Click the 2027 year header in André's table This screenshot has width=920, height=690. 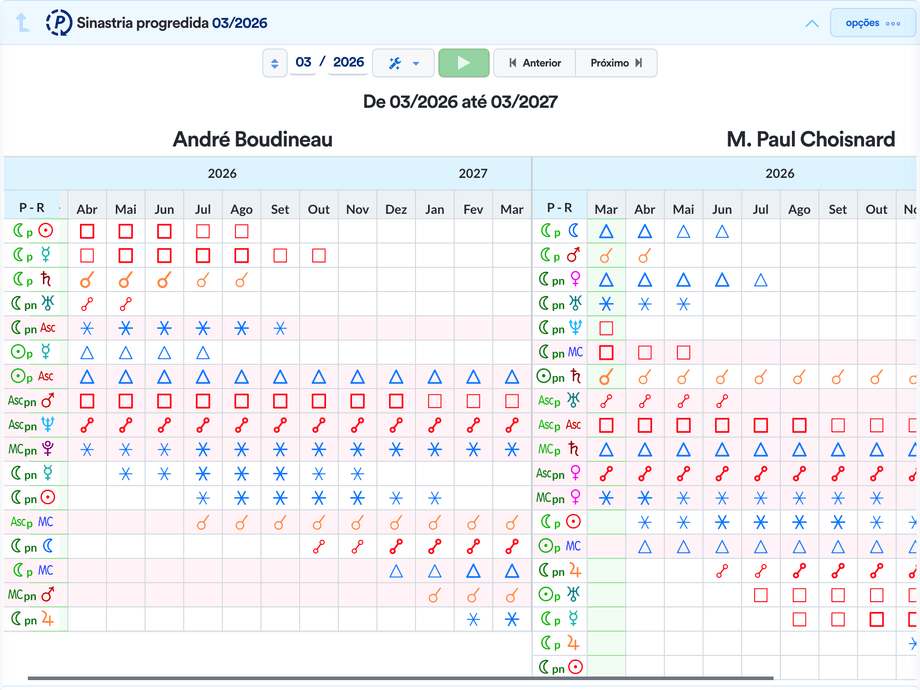(473, 174)
